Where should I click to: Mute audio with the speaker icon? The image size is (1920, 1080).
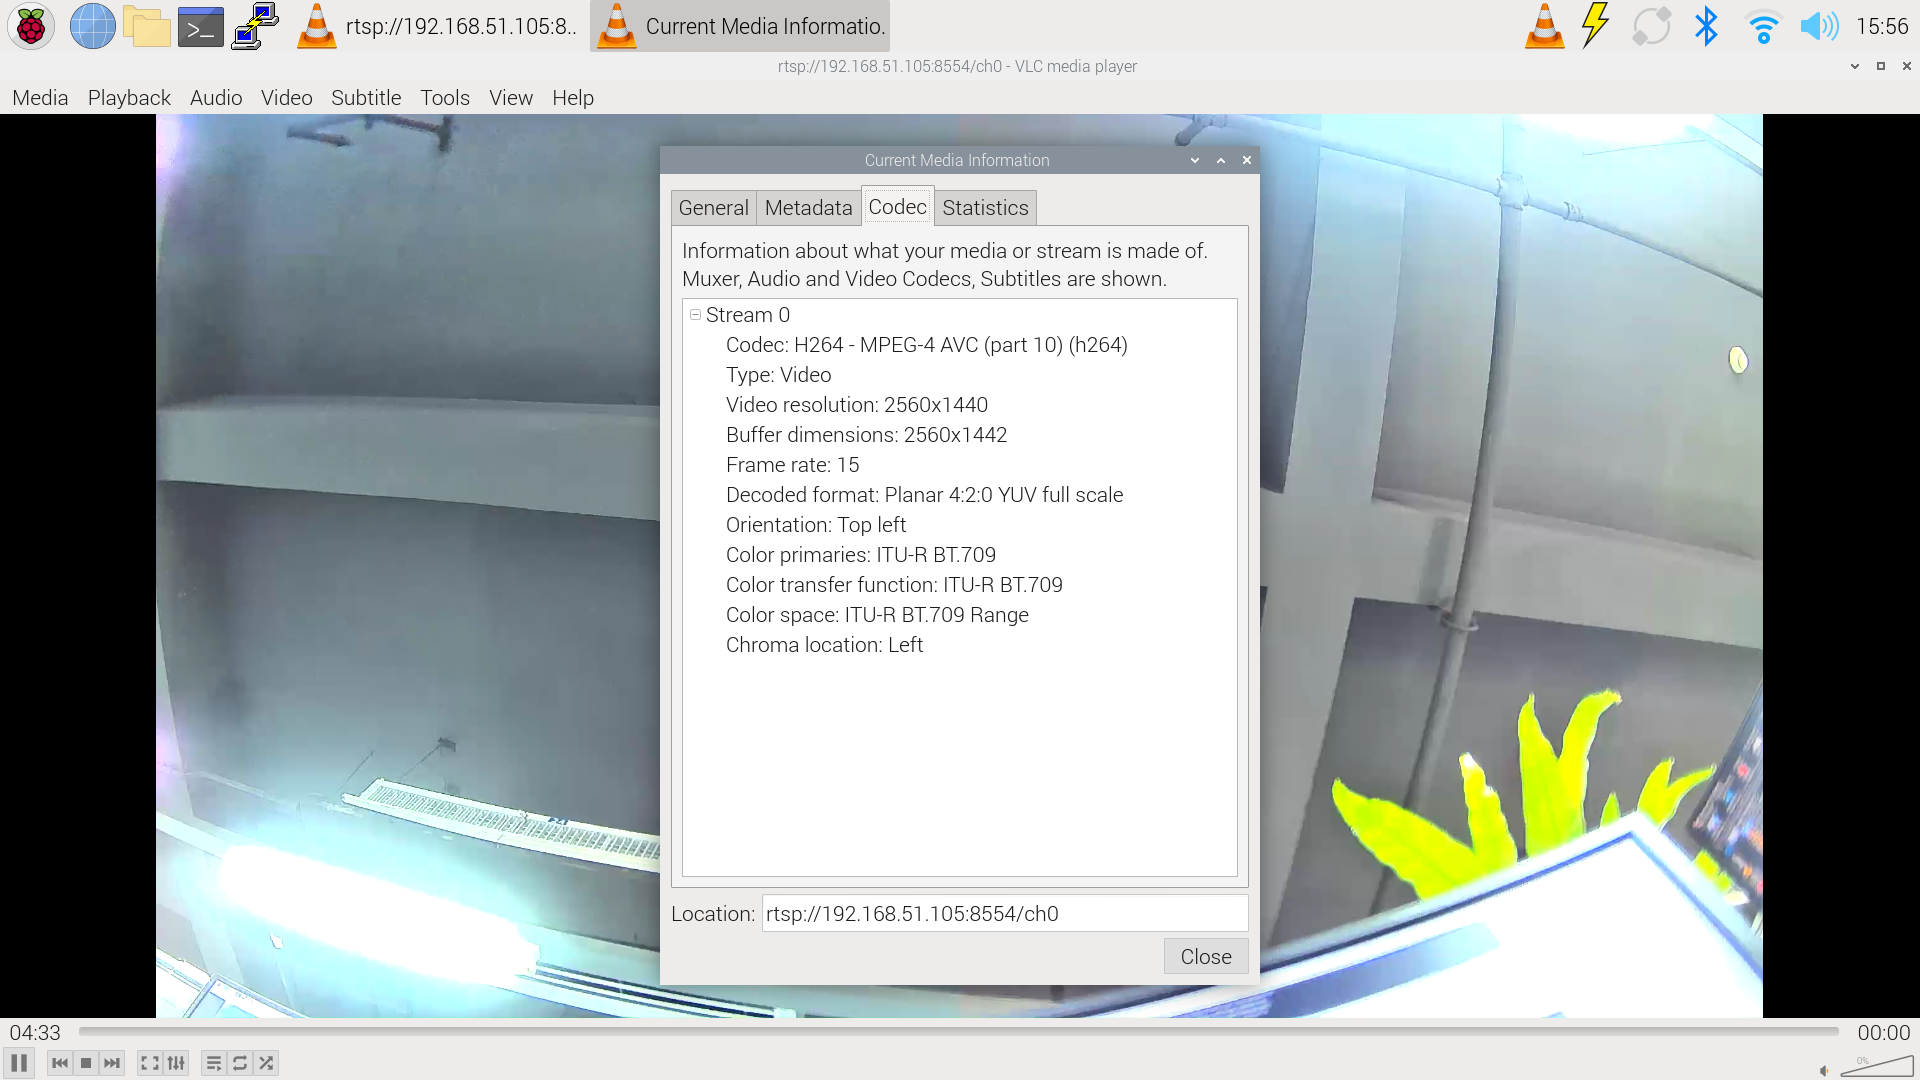point(1824,1070)
